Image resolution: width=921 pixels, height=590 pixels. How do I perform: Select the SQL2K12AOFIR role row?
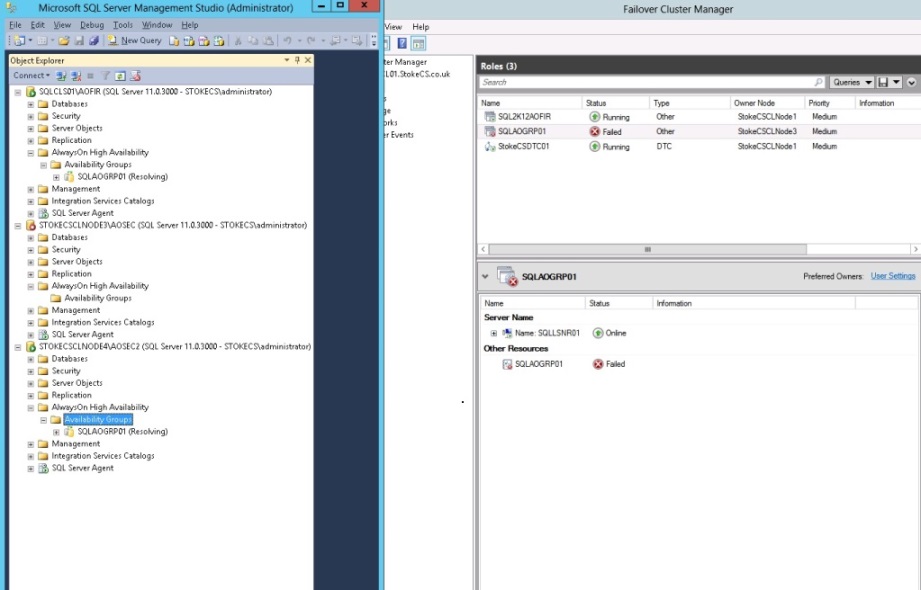(x=699, y=117)
